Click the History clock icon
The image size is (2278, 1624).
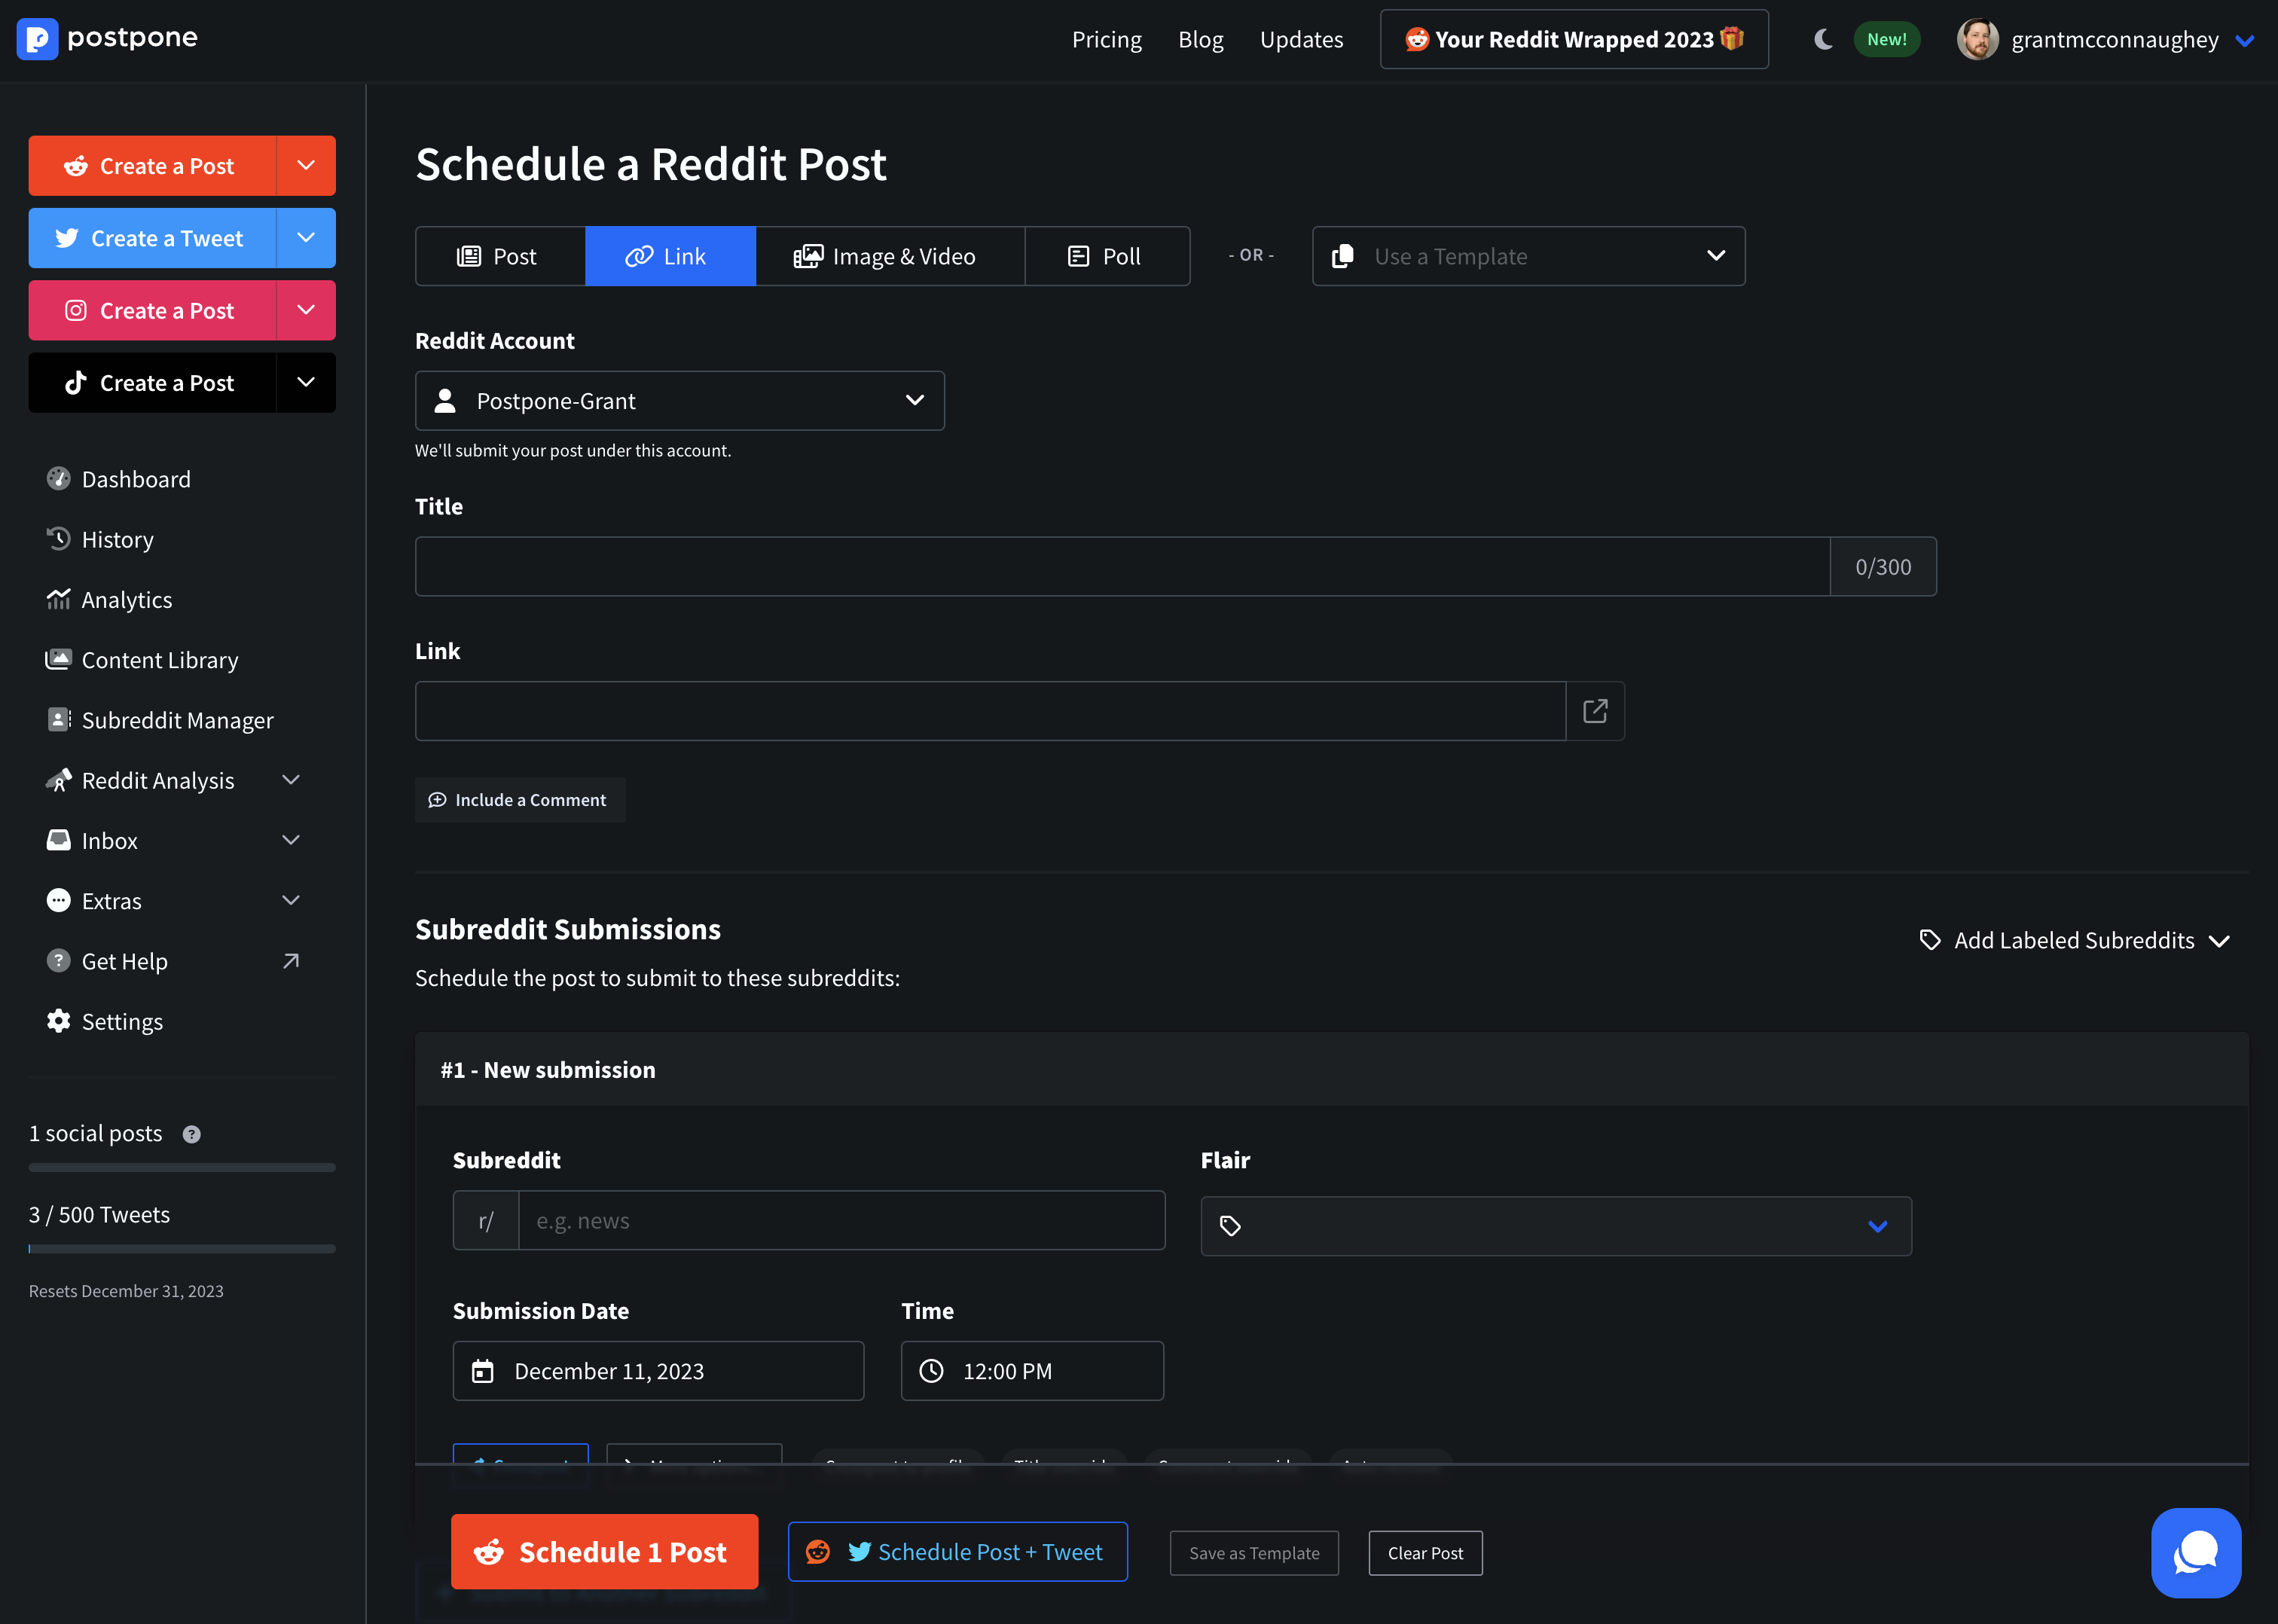point(59,539)
